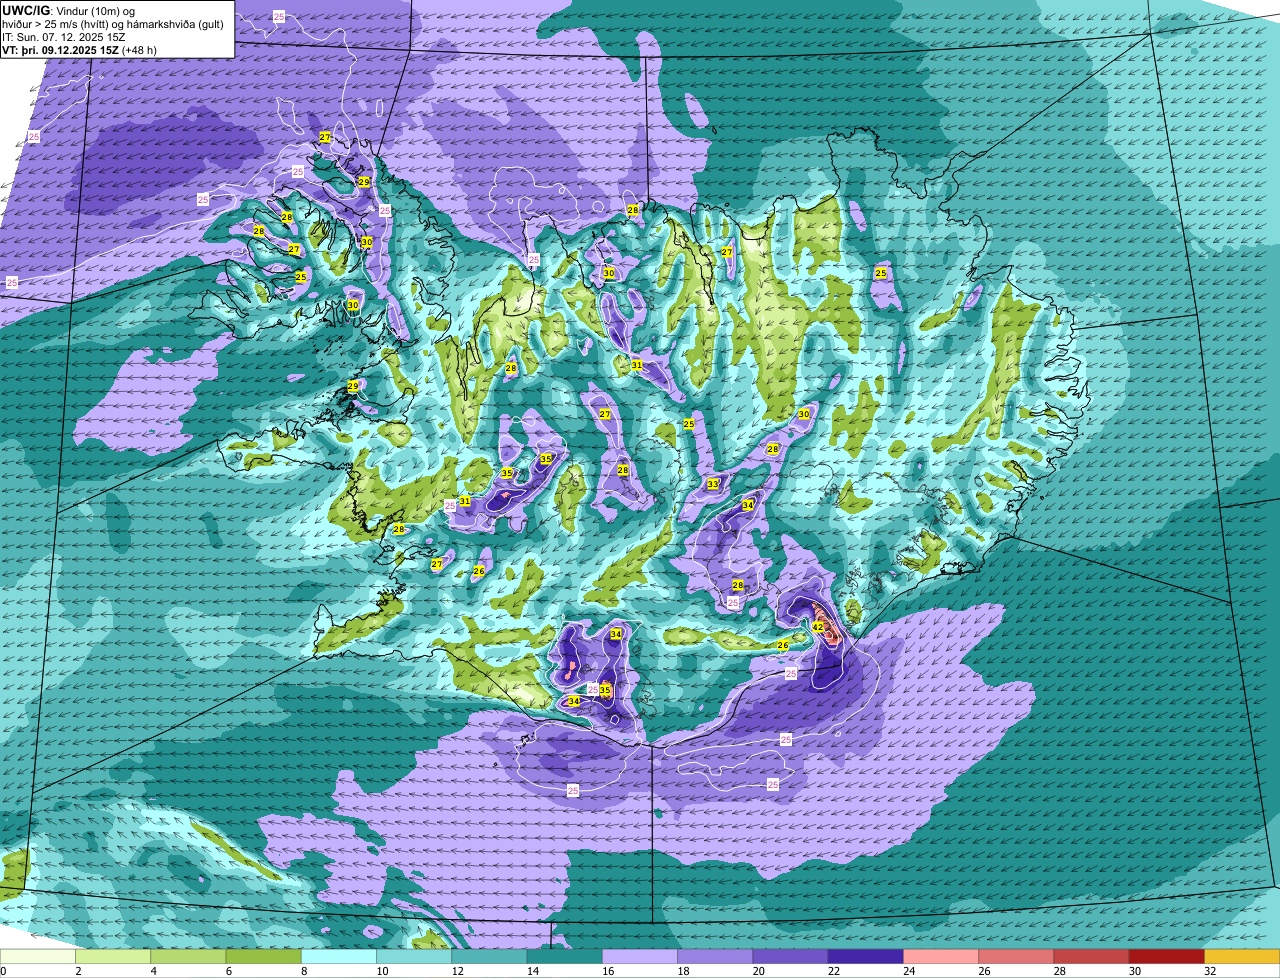This screenshot has height=978, width=1280.
Task: Click legend color swatch between 20 and 22
Action: pos(790,957)
